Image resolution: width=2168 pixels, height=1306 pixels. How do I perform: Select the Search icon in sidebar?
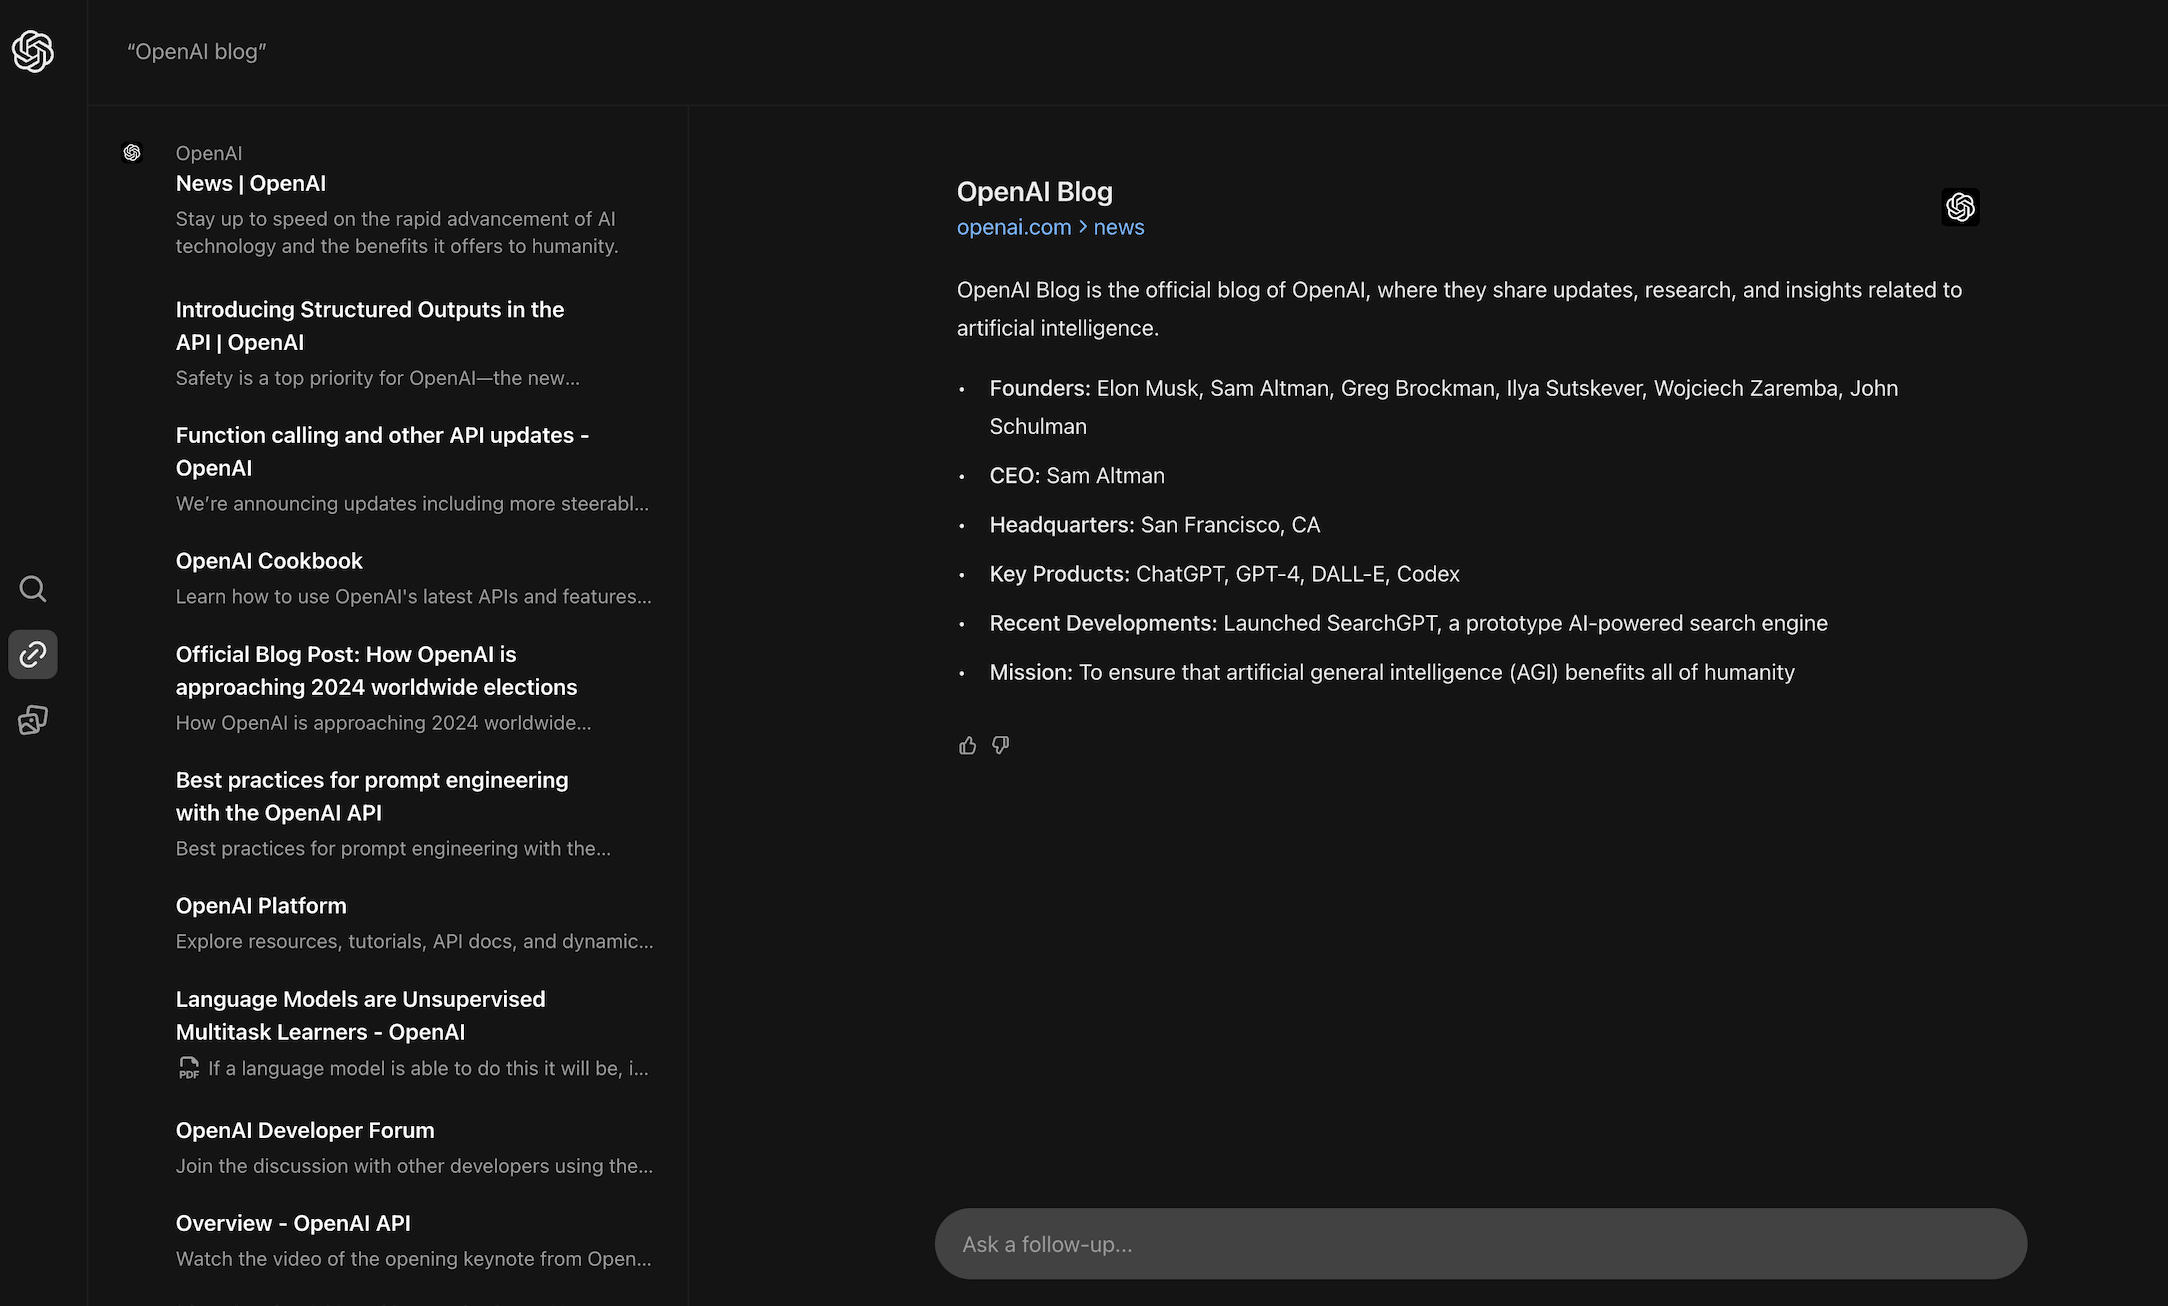[33, 589]
